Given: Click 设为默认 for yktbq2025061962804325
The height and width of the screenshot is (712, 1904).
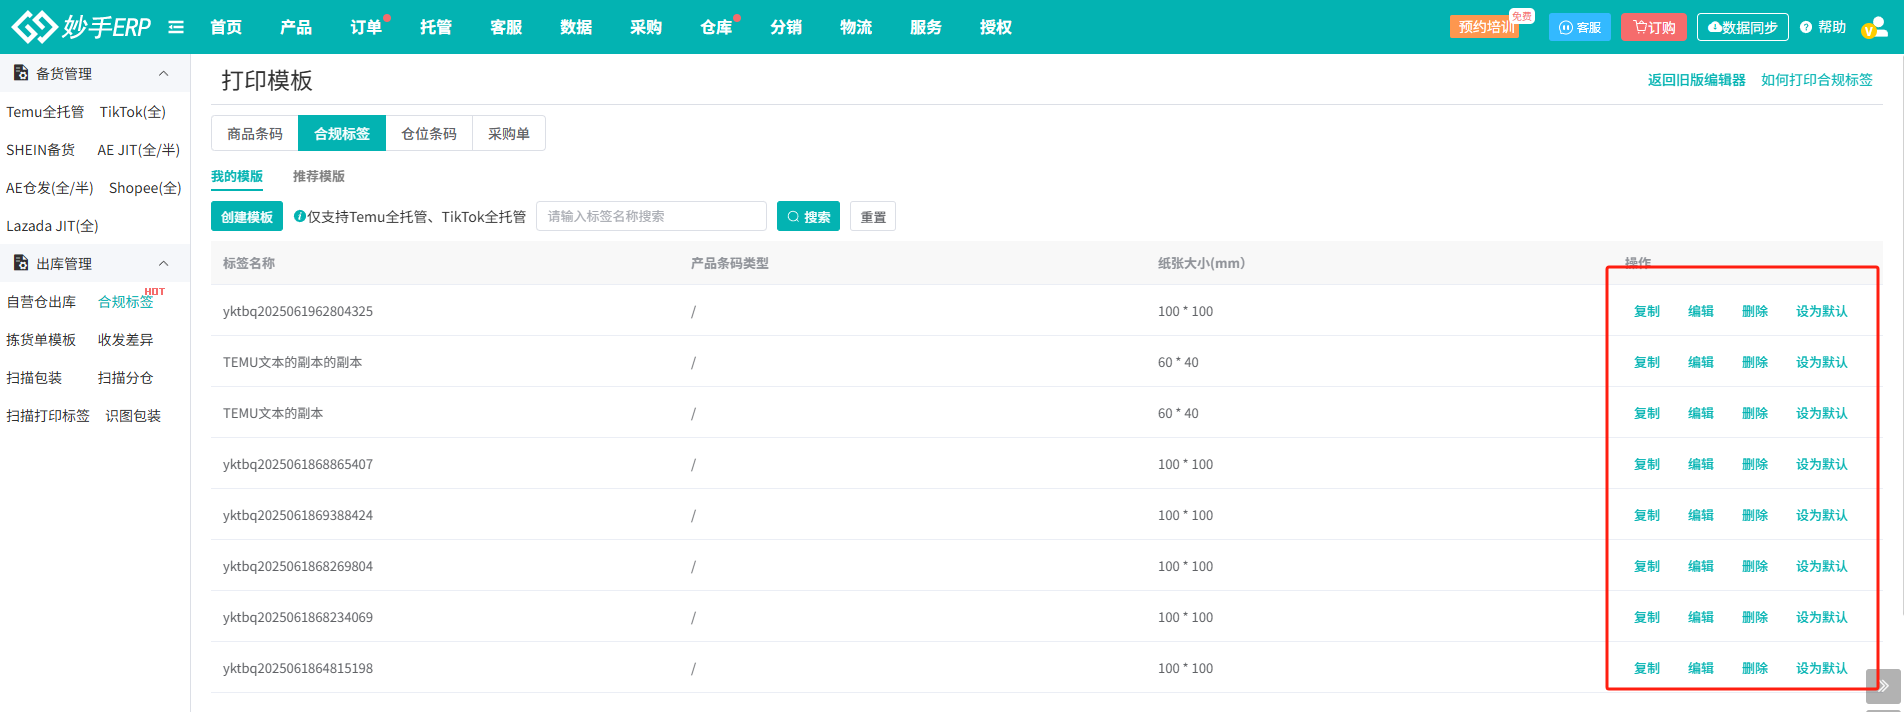Looking at the screenshot, I should point(1821,311).
